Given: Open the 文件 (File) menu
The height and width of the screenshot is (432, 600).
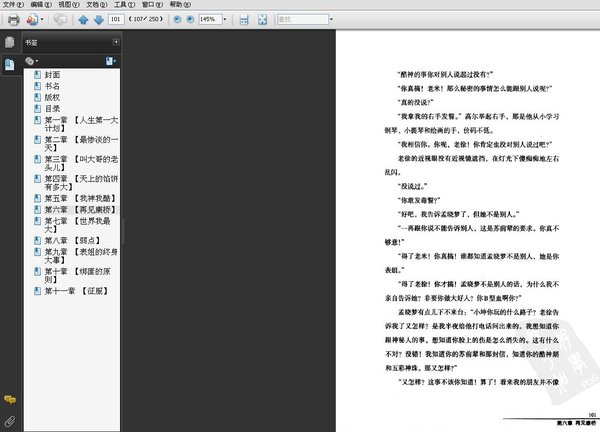Looking at the screenshot, I should (11, 5).
